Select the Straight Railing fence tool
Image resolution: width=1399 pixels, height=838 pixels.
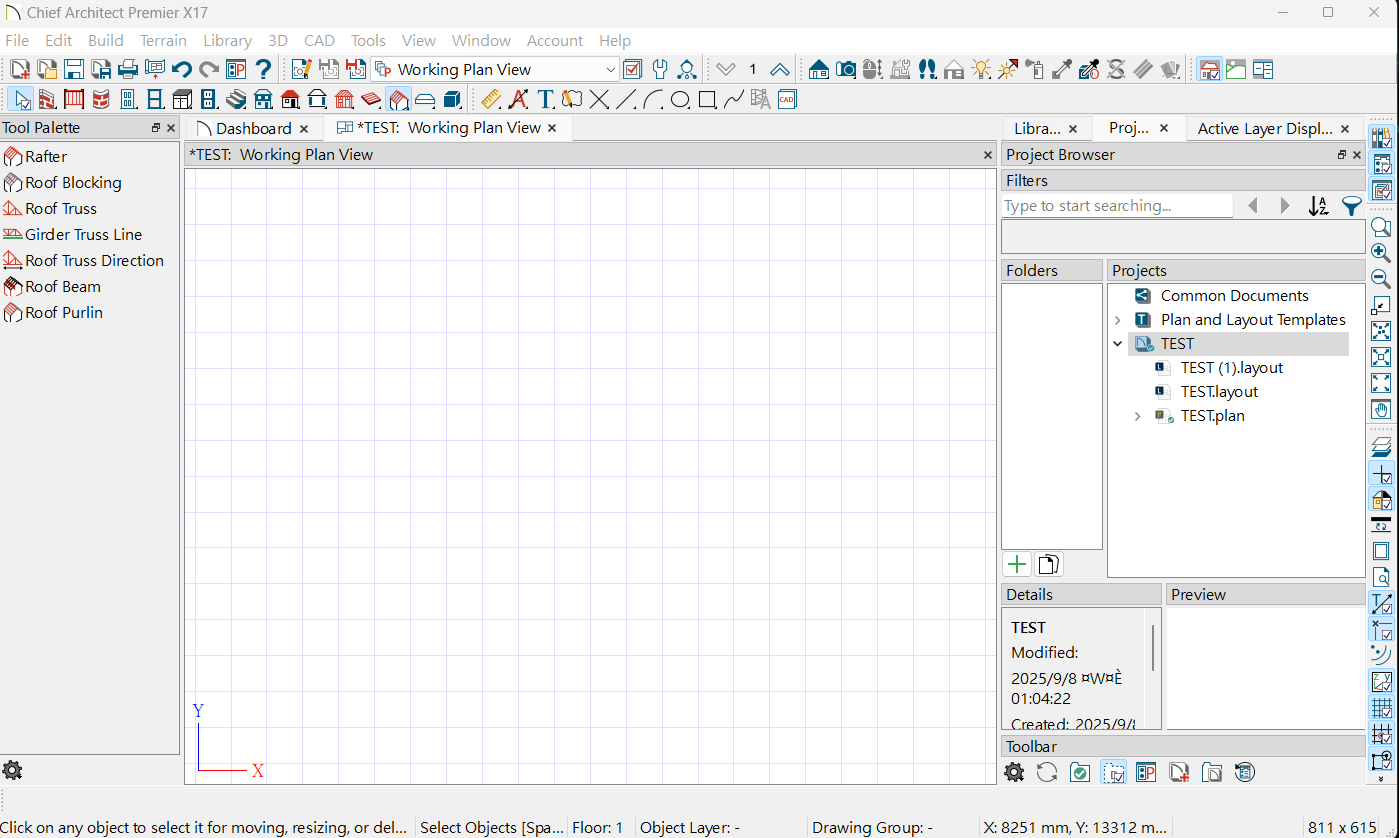click(74, 99)
